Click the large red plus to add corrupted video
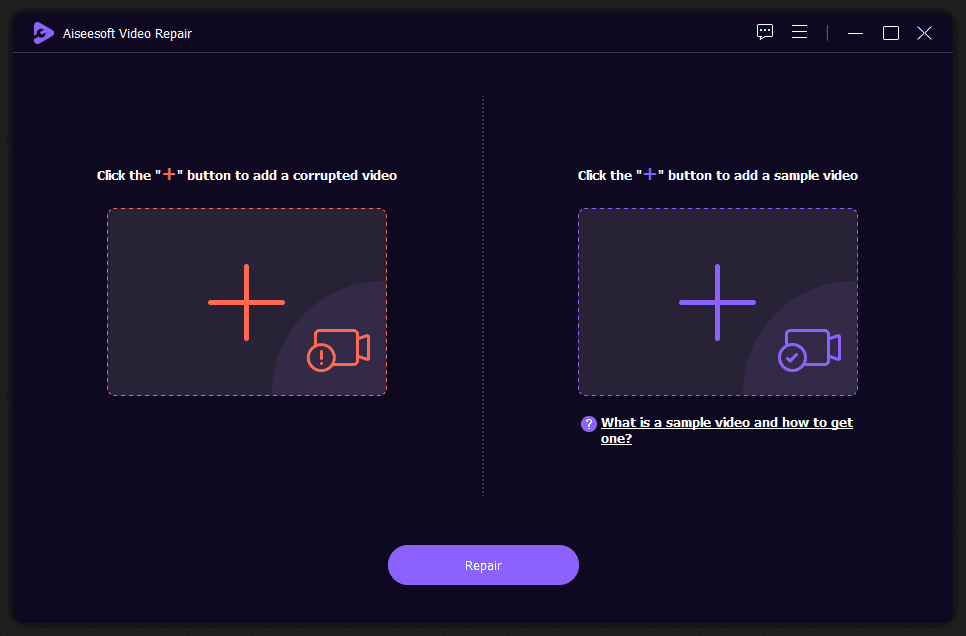 click(246, 303)
